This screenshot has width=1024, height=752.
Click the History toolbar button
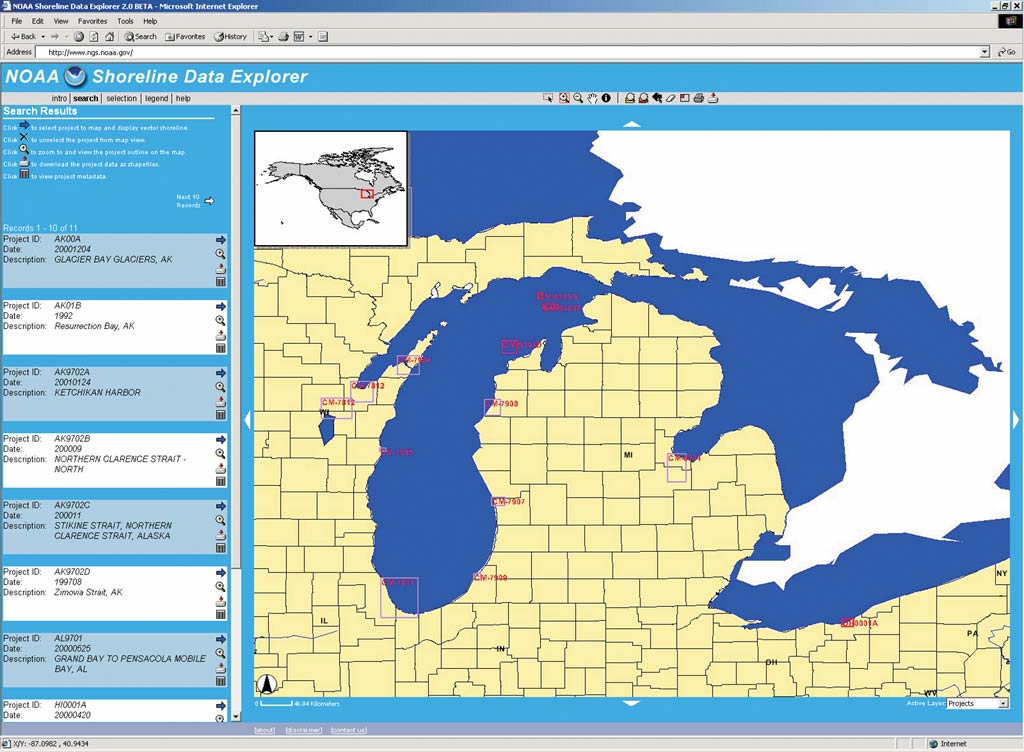click(x=231, y=37)
